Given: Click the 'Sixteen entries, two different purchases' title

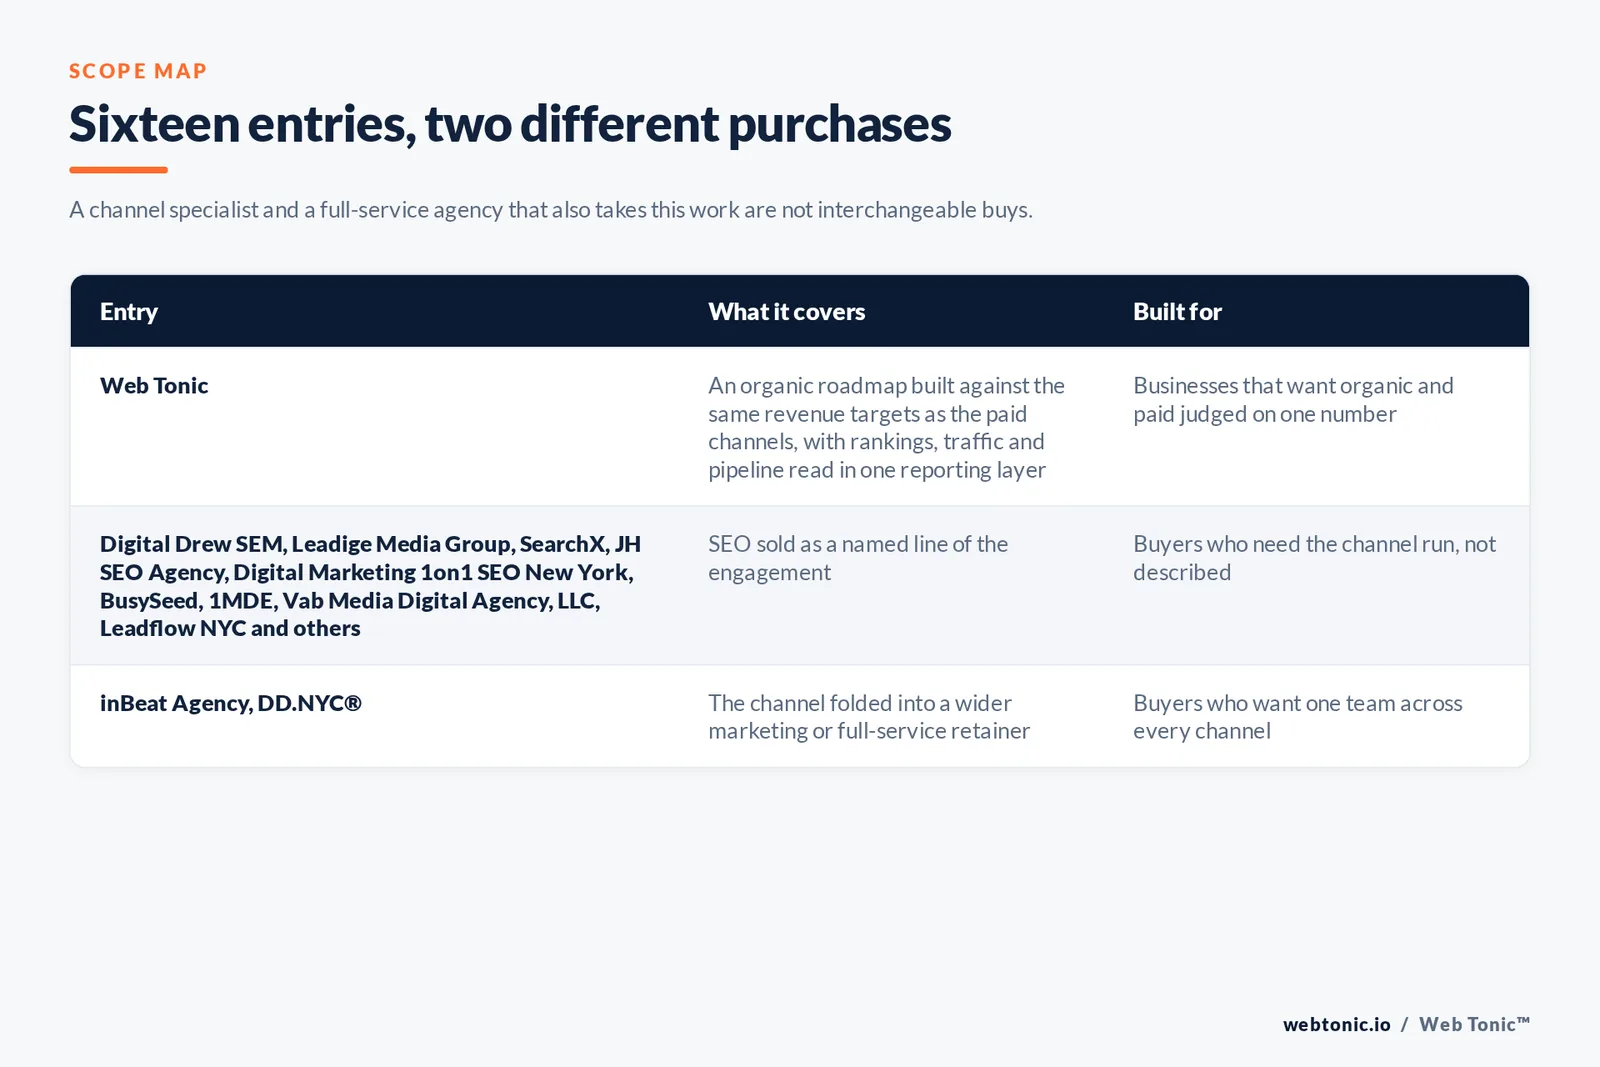Looking at the screenshot, I should pyautogui.click(x=510, y=125).
